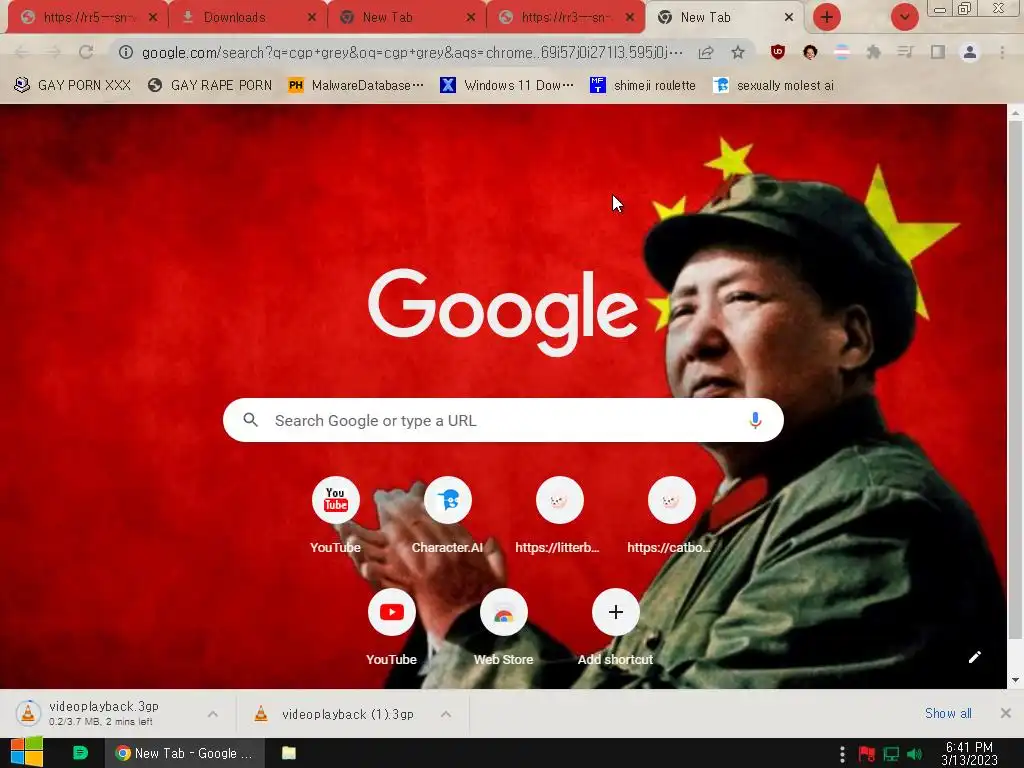Click the striped flag extension icon

click(842, 52)
